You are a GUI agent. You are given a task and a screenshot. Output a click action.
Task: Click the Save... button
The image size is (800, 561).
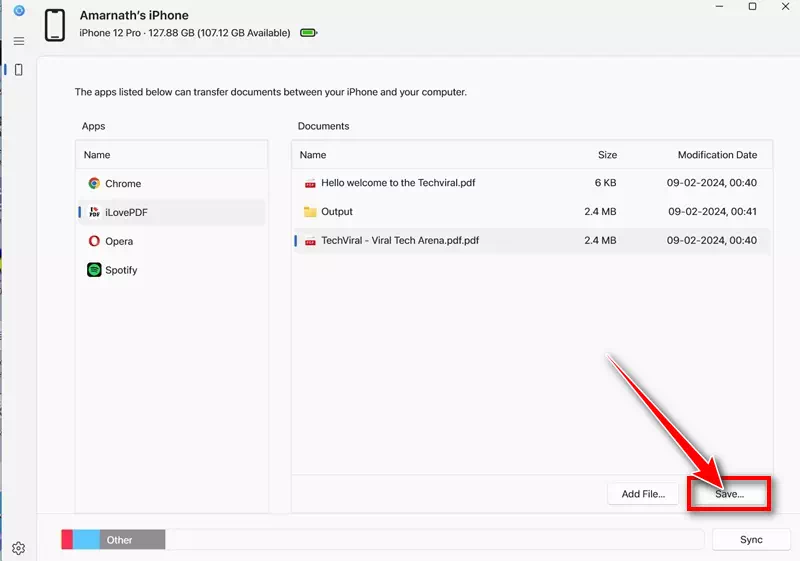point(729,494)
